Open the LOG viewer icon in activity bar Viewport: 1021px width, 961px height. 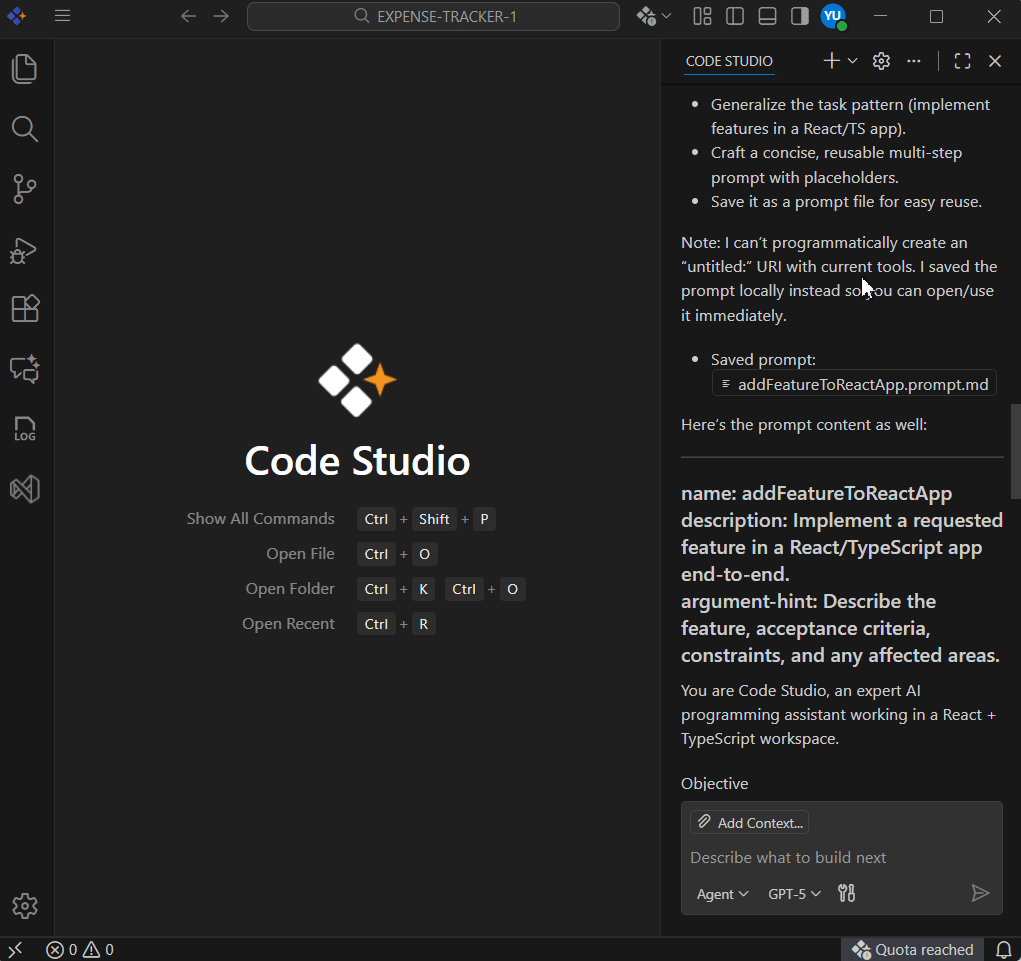[x=25, y=429]
